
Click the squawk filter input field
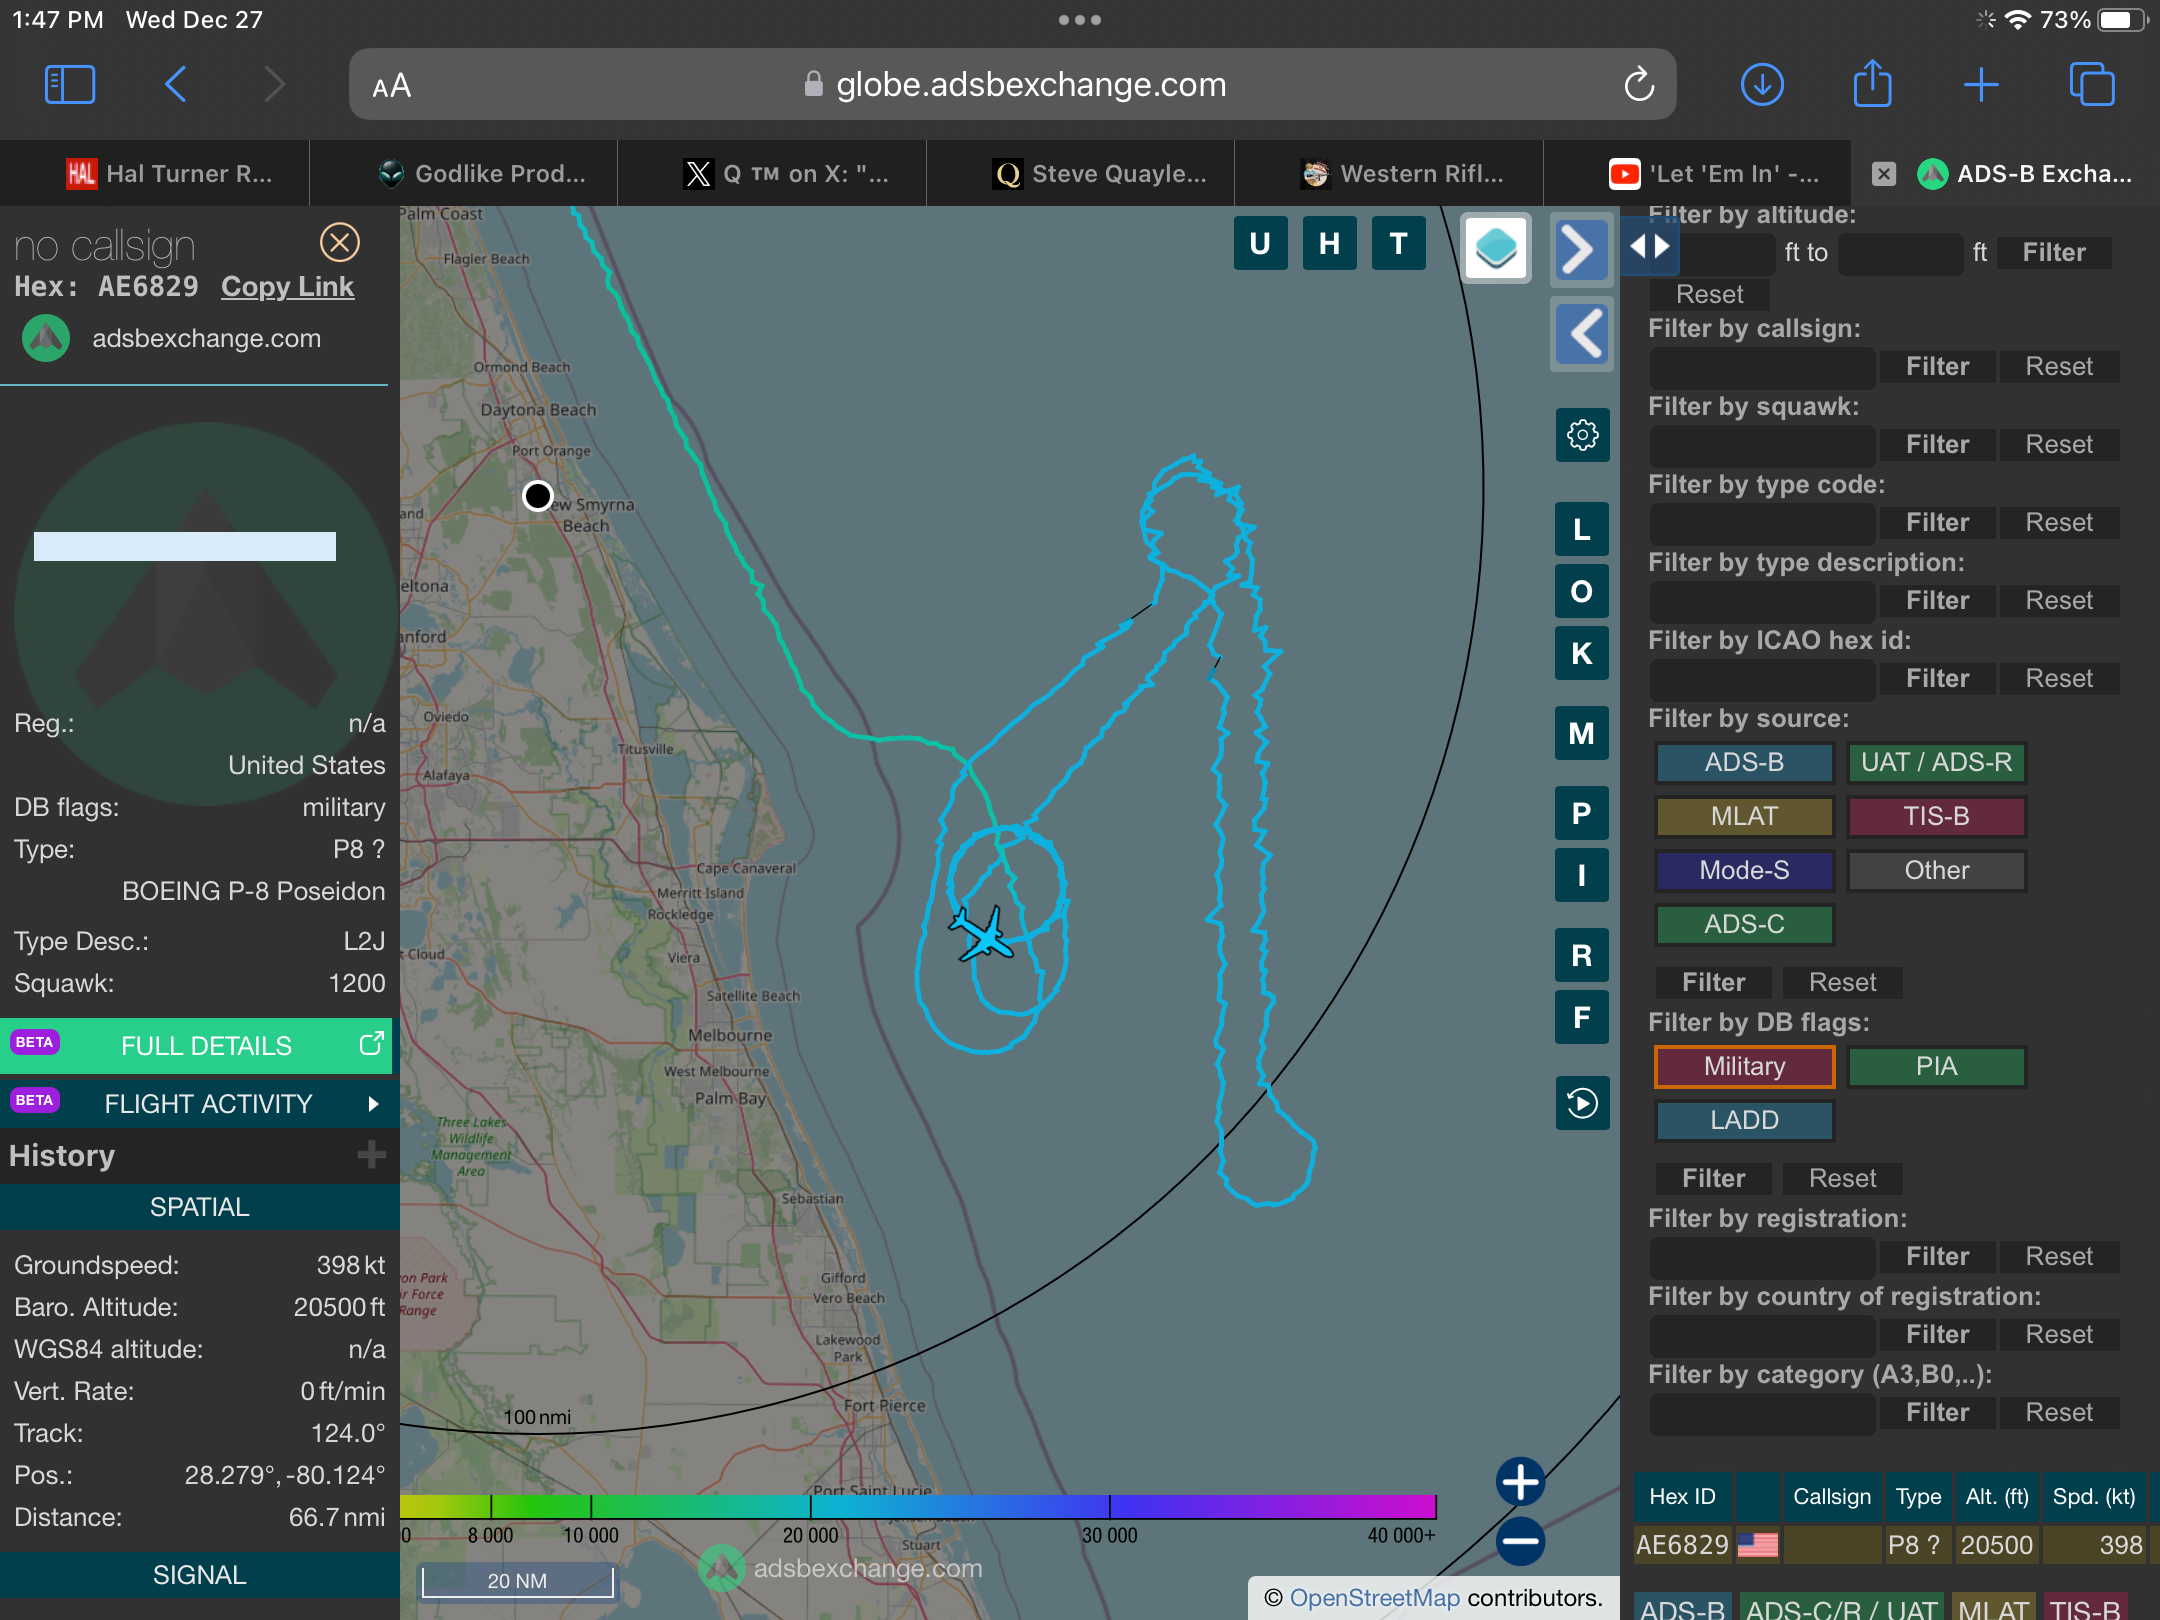point(1762,445)
